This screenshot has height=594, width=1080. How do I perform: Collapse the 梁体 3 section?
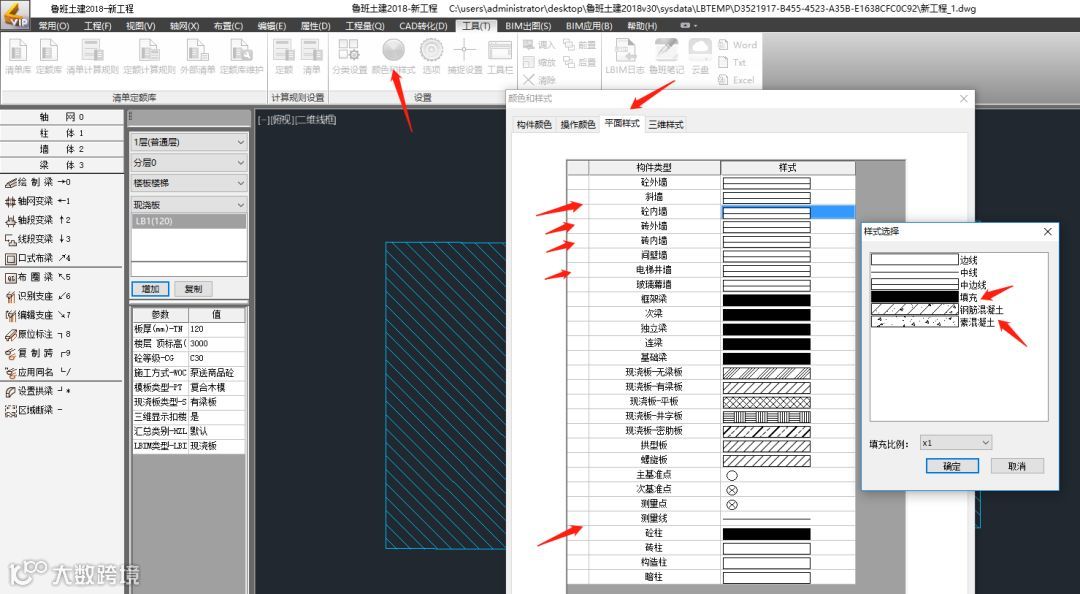[62, 165]
